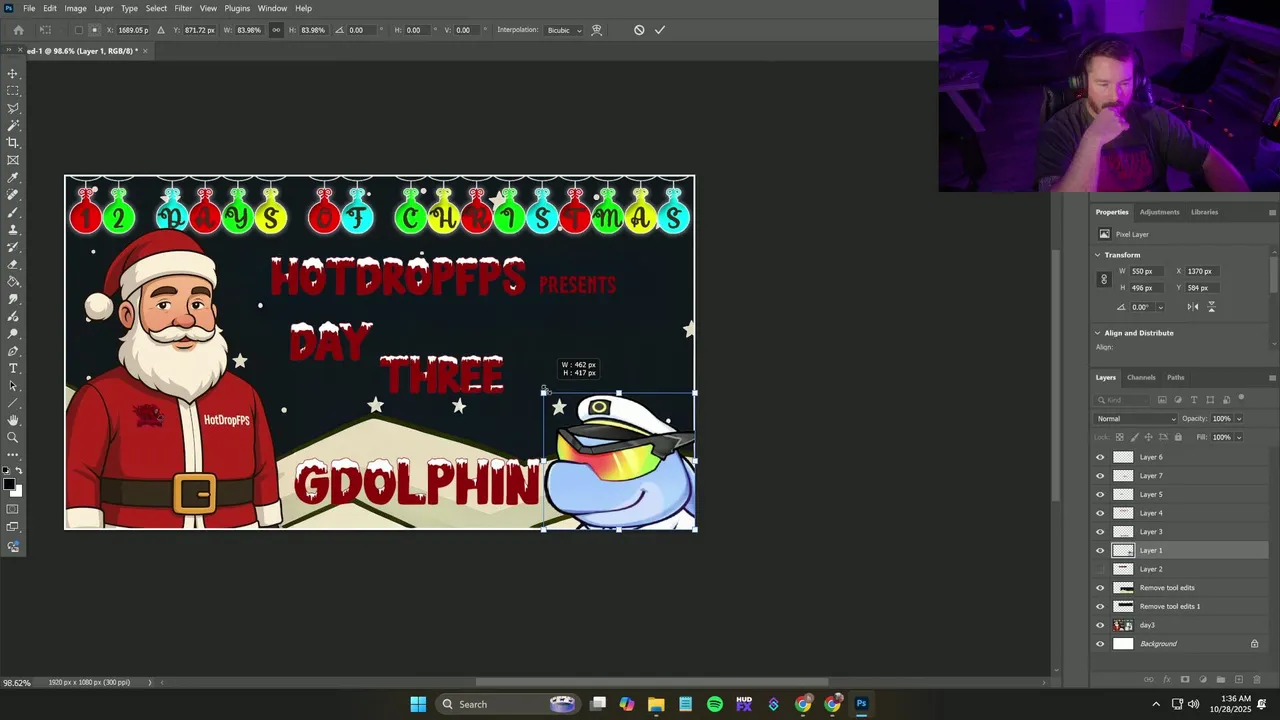The height and width of the screenshot is (720, 1280).
Task: Select the Path Selection tool
Action: click(13, 386)
